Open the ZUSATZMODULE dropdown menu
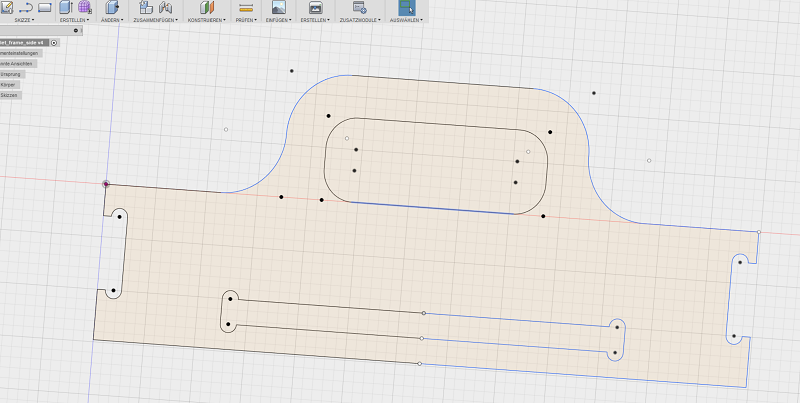800x403 pixels. (x=359, y=19)
